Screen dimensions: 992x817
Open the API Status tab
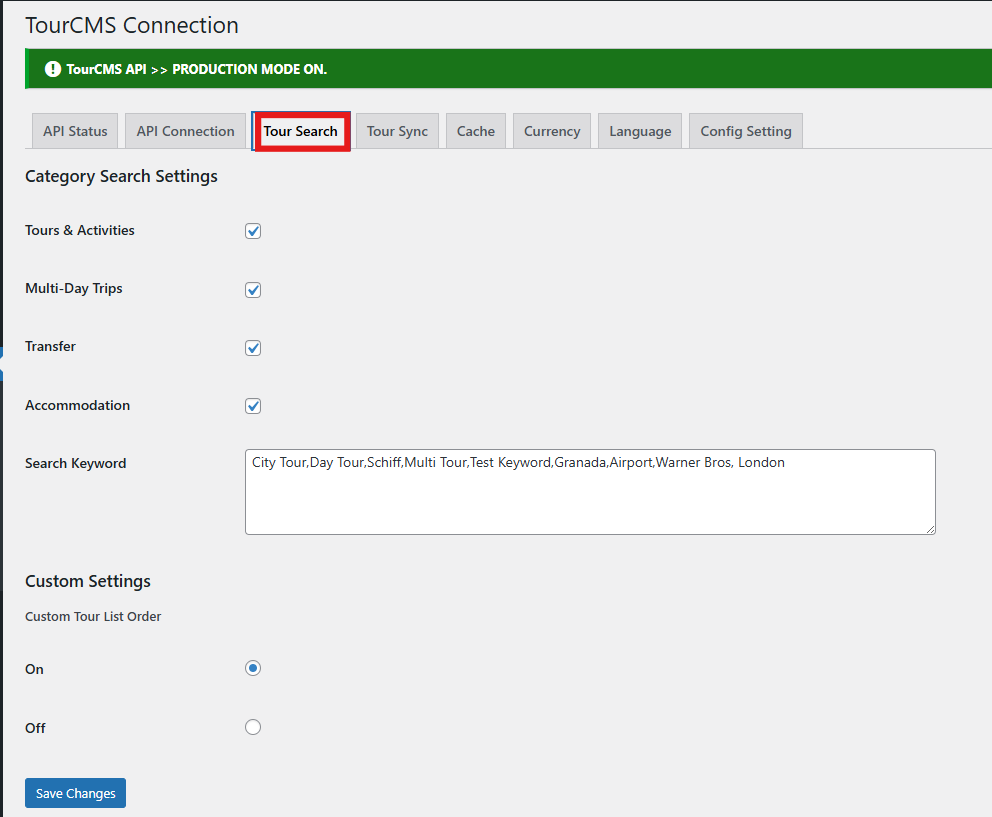(x=75, y=131)
